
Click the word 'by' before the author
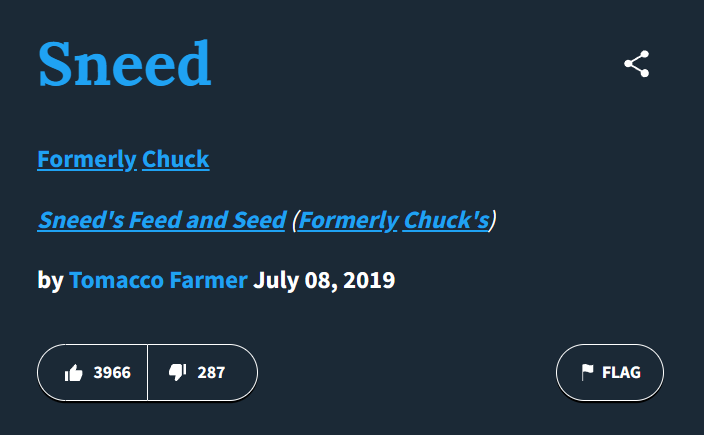tap(51, 281)
